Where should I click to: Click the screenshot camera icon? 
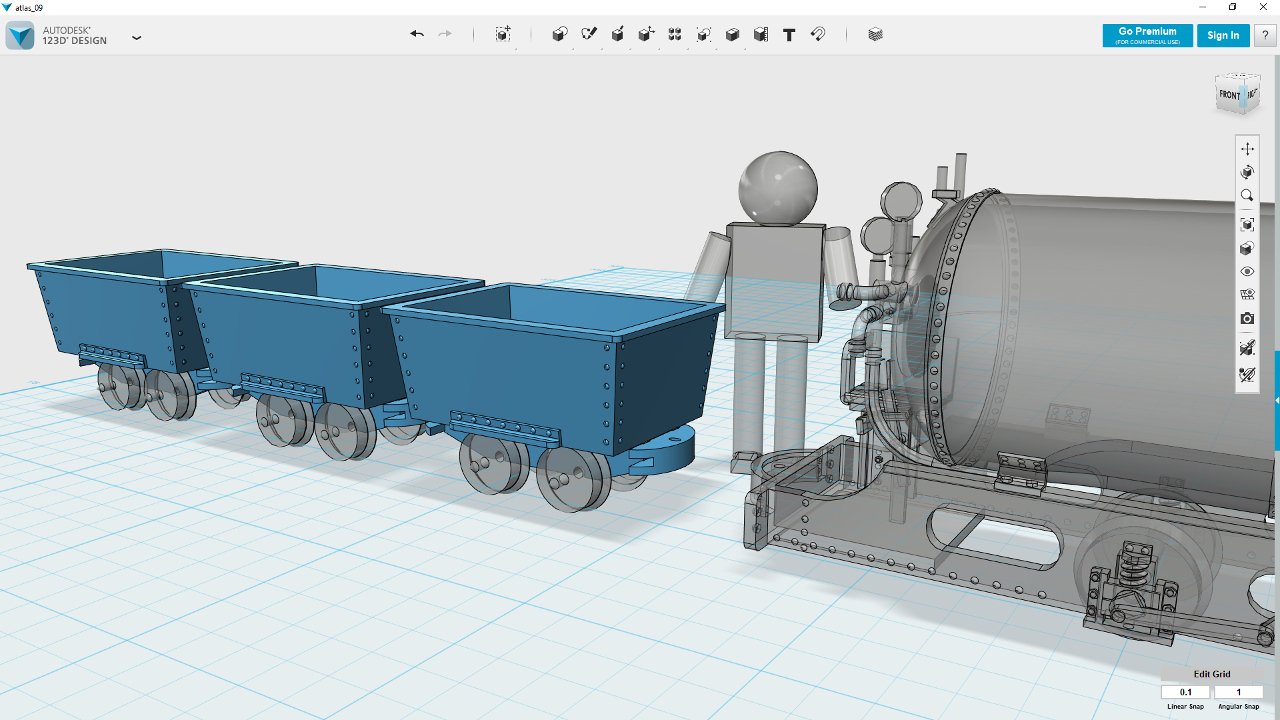tap(1247, 319)
